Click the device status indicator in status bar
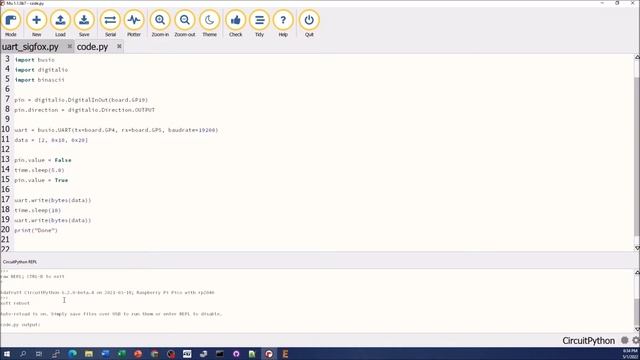 tap(624, 340)
